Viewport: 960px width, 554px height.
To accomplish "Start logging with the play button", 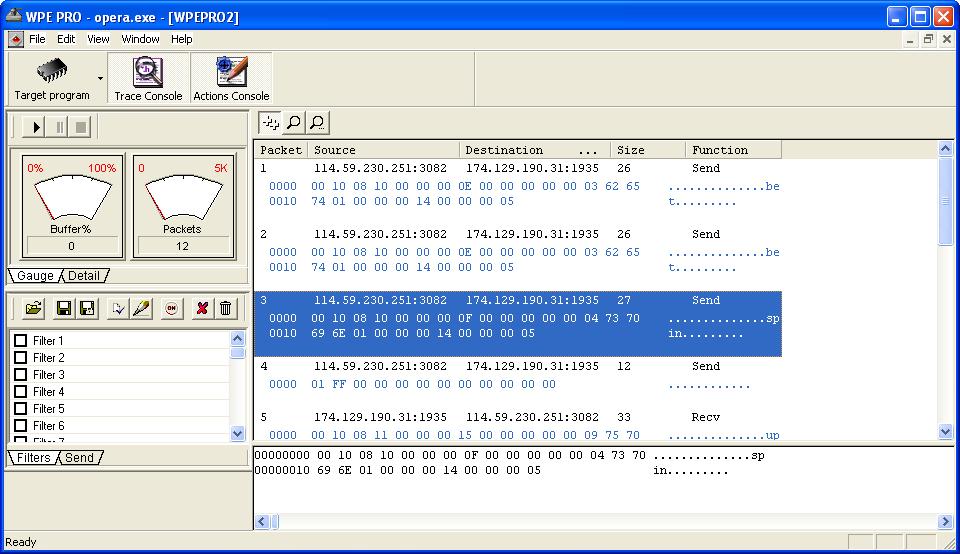I will click(36, 127).
